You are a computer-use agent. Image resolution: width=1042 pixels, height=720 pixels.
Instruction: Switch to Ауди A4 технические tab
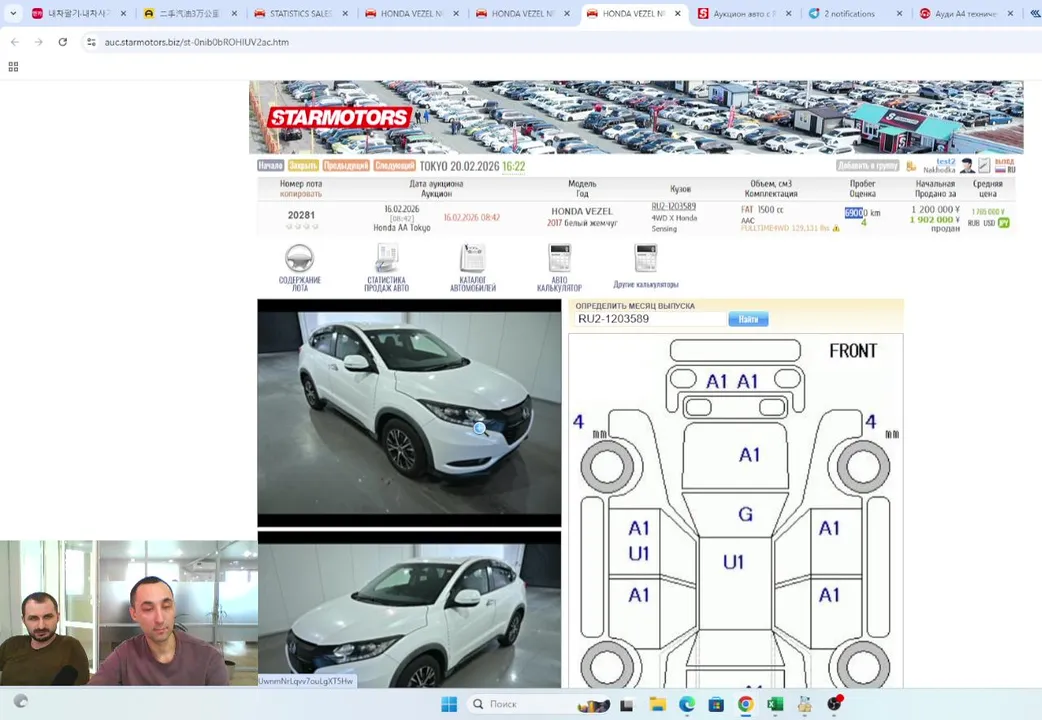tap(965, 13)
